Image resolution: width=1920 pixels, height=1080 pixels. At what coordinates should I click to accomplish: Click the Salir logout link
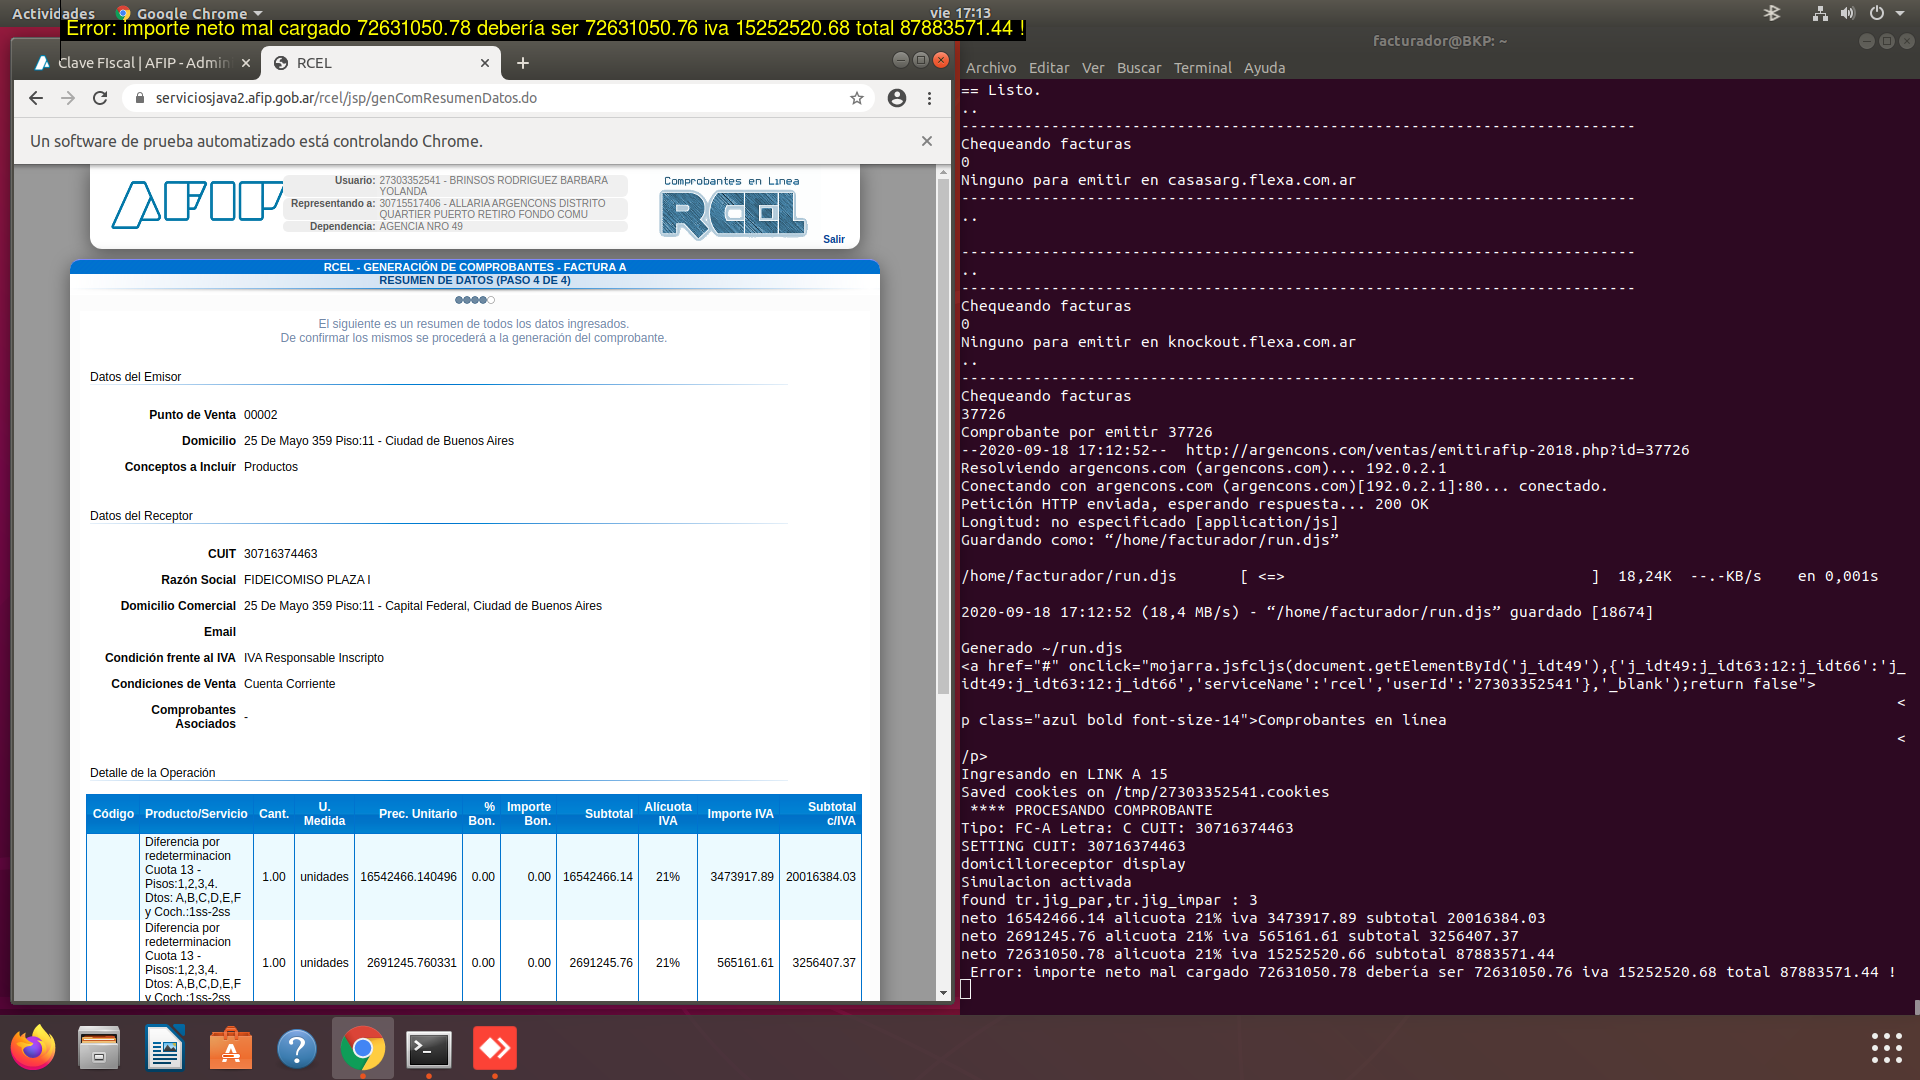[x=834, y=239]
